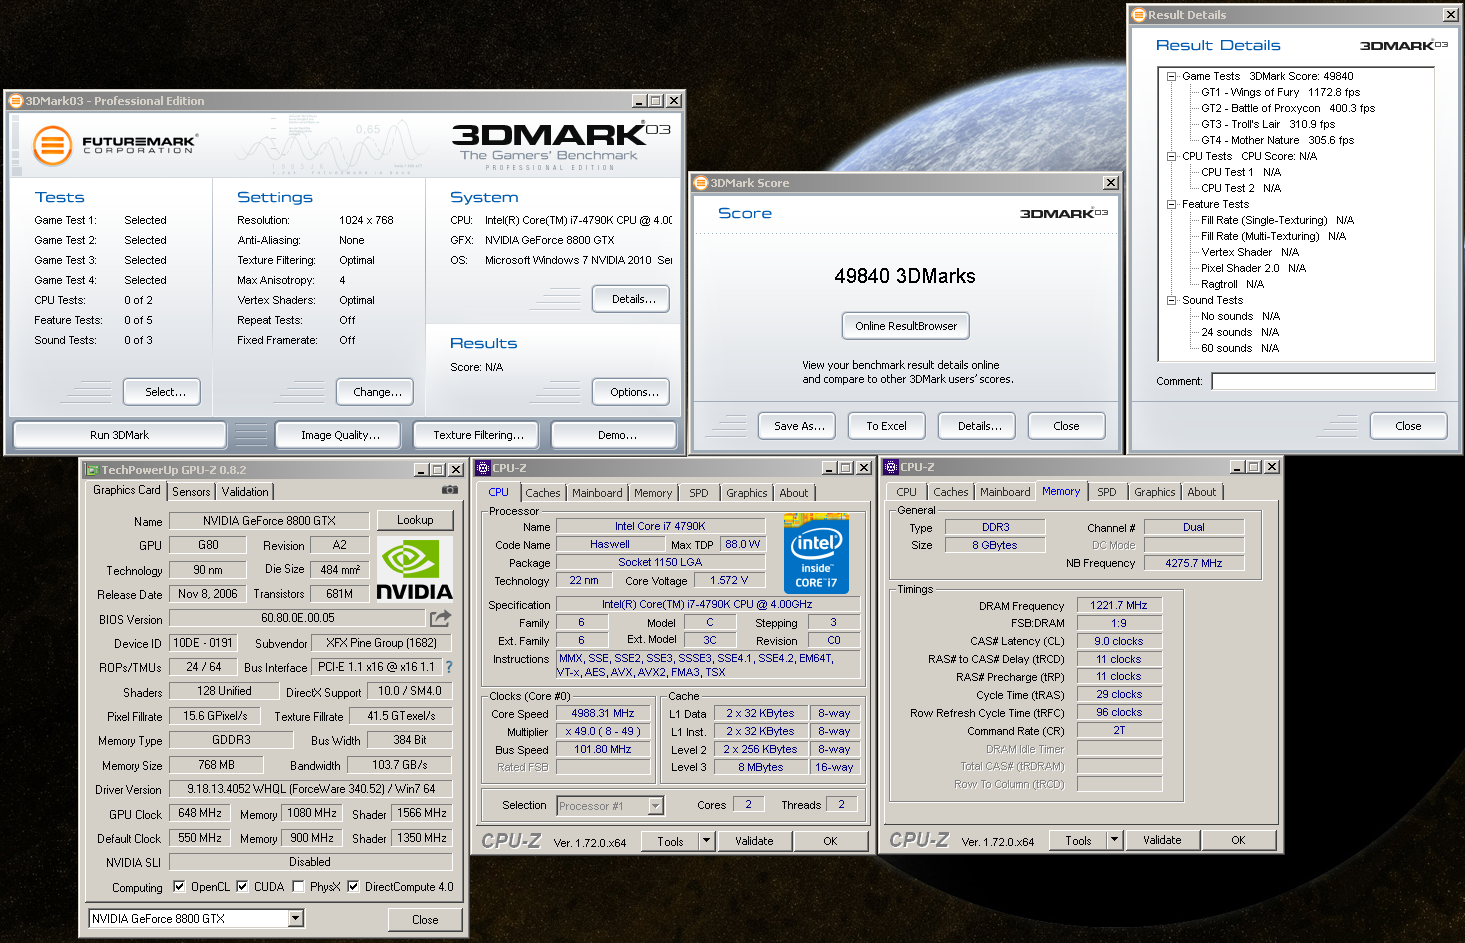Open the Tools dropdown arrow in CPU tab window

706,841
